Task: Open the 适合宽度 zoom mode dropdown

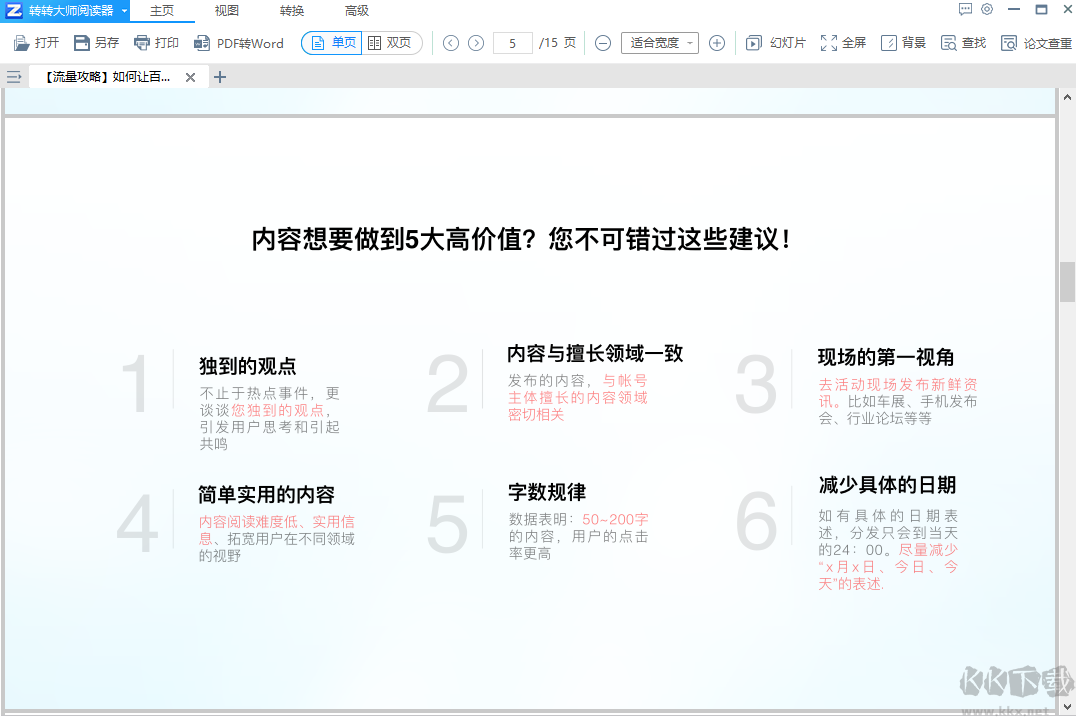Action: click(x=658, y=43)
